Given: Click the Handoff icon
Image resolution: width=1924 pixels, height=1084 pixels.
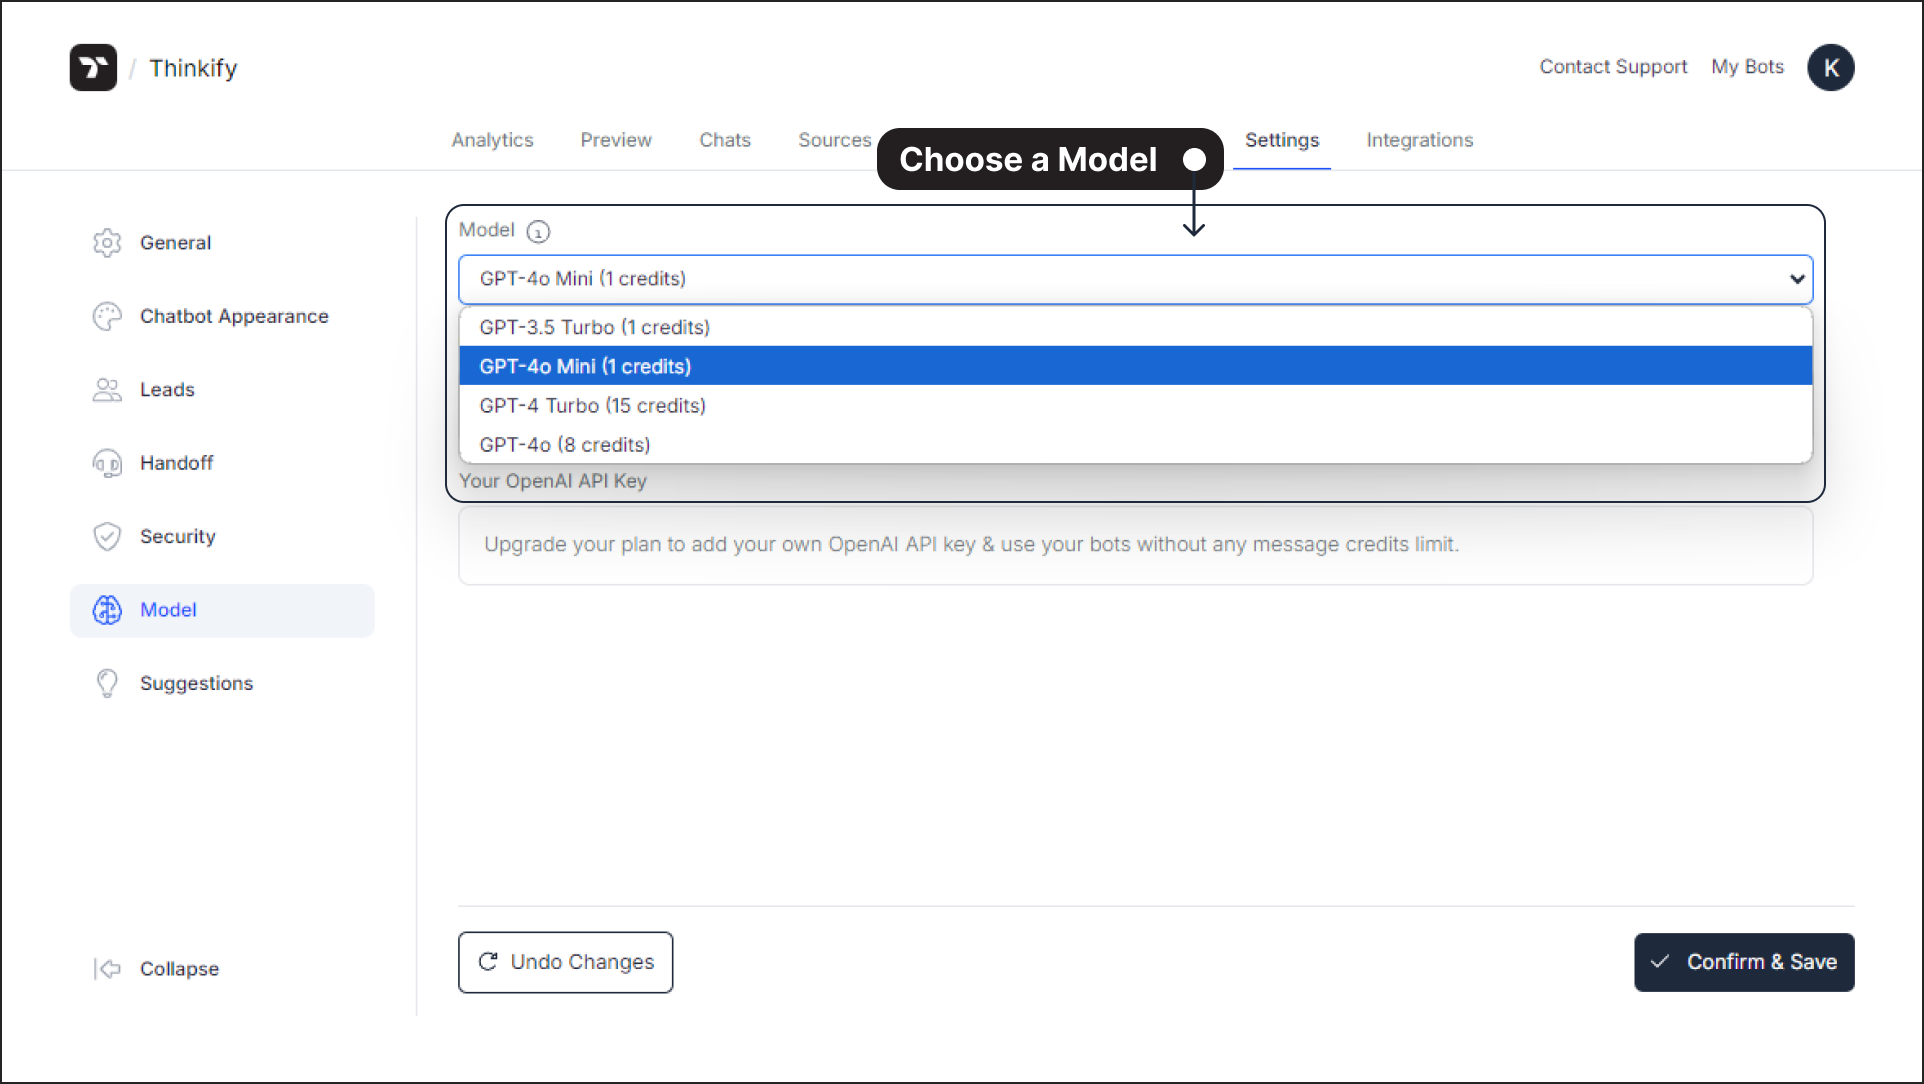Looking at the screenshot, I should tap(106, 463).
